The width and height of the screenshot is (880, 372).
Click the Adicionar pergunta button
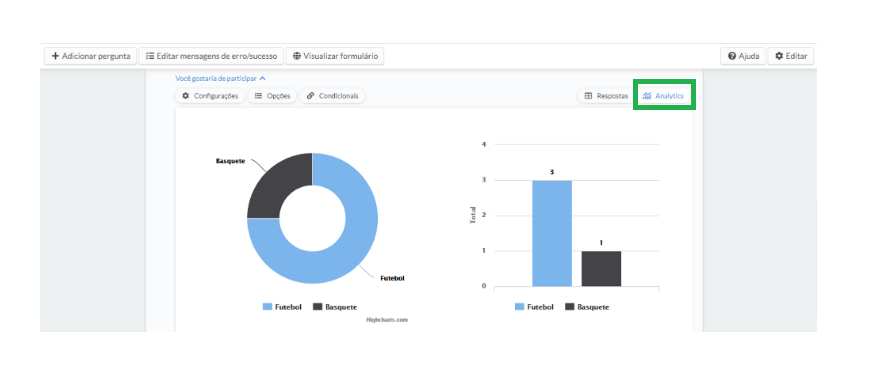pos(90,56)
